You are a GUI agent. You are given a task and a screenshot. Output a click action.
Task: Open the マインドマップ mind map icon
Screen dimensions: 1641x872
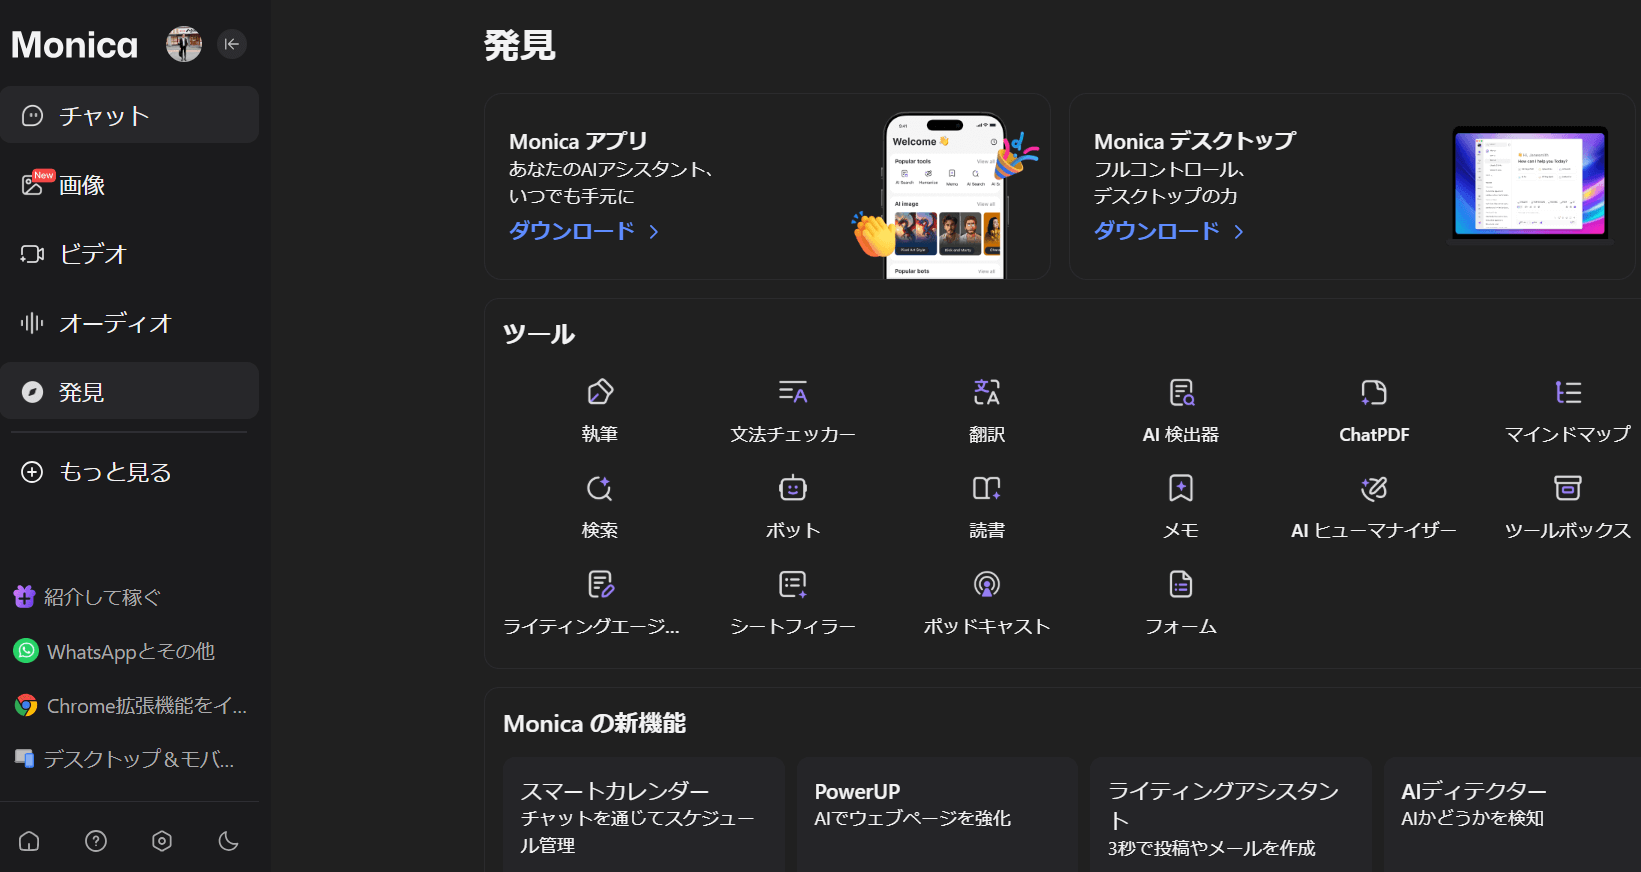(1568, 392)
